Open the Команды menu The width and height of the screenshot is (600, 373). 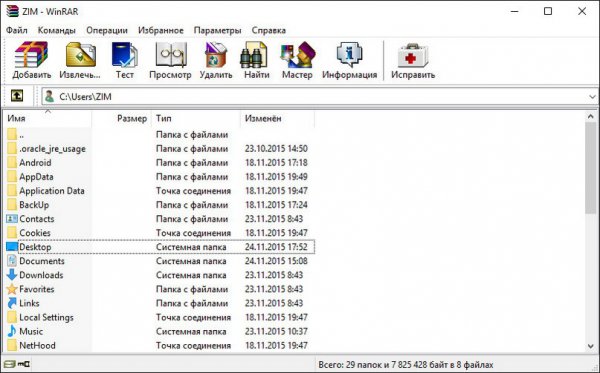pos(57,30)
